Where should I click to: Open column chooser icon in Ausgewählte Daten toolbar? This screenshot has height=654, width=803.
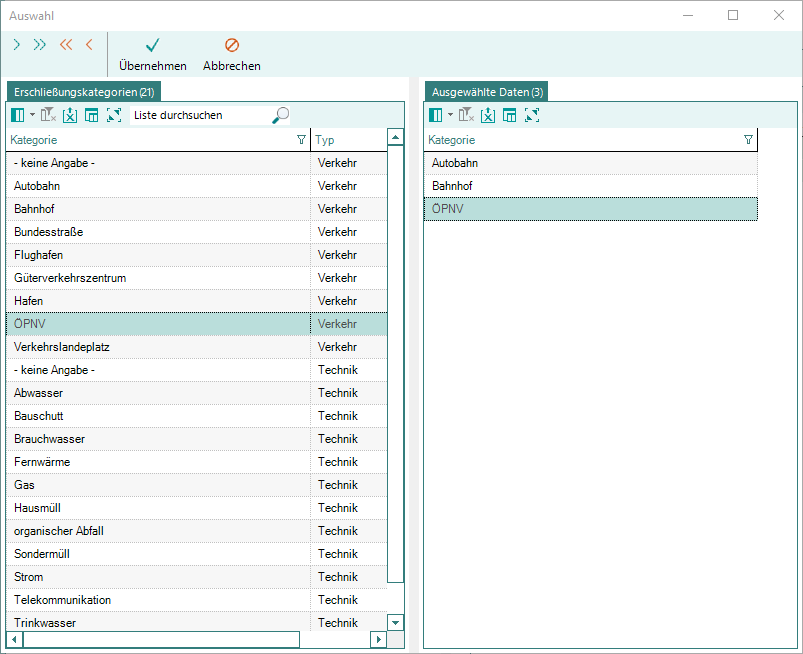click(435, 115)
